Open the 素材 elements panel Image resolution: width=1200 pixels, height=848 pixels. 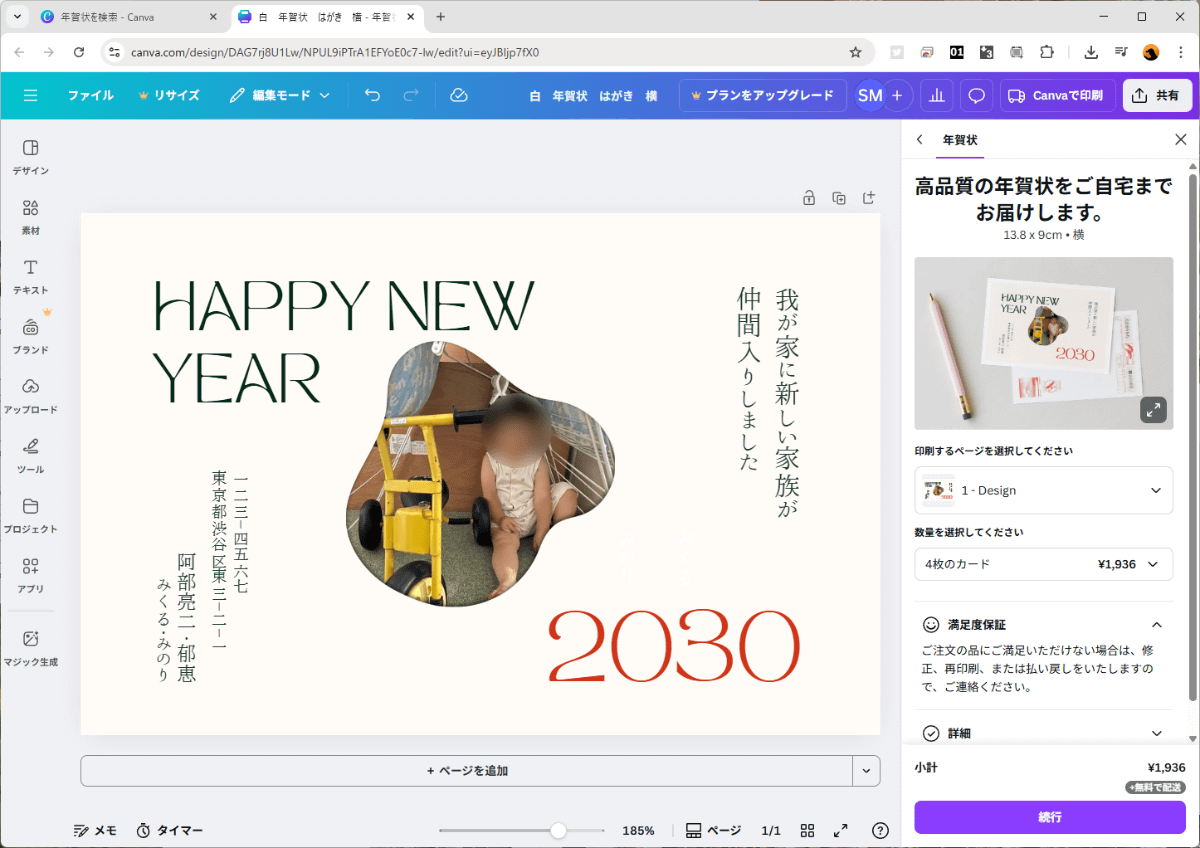pyautogui.click(x=30, y=217)
